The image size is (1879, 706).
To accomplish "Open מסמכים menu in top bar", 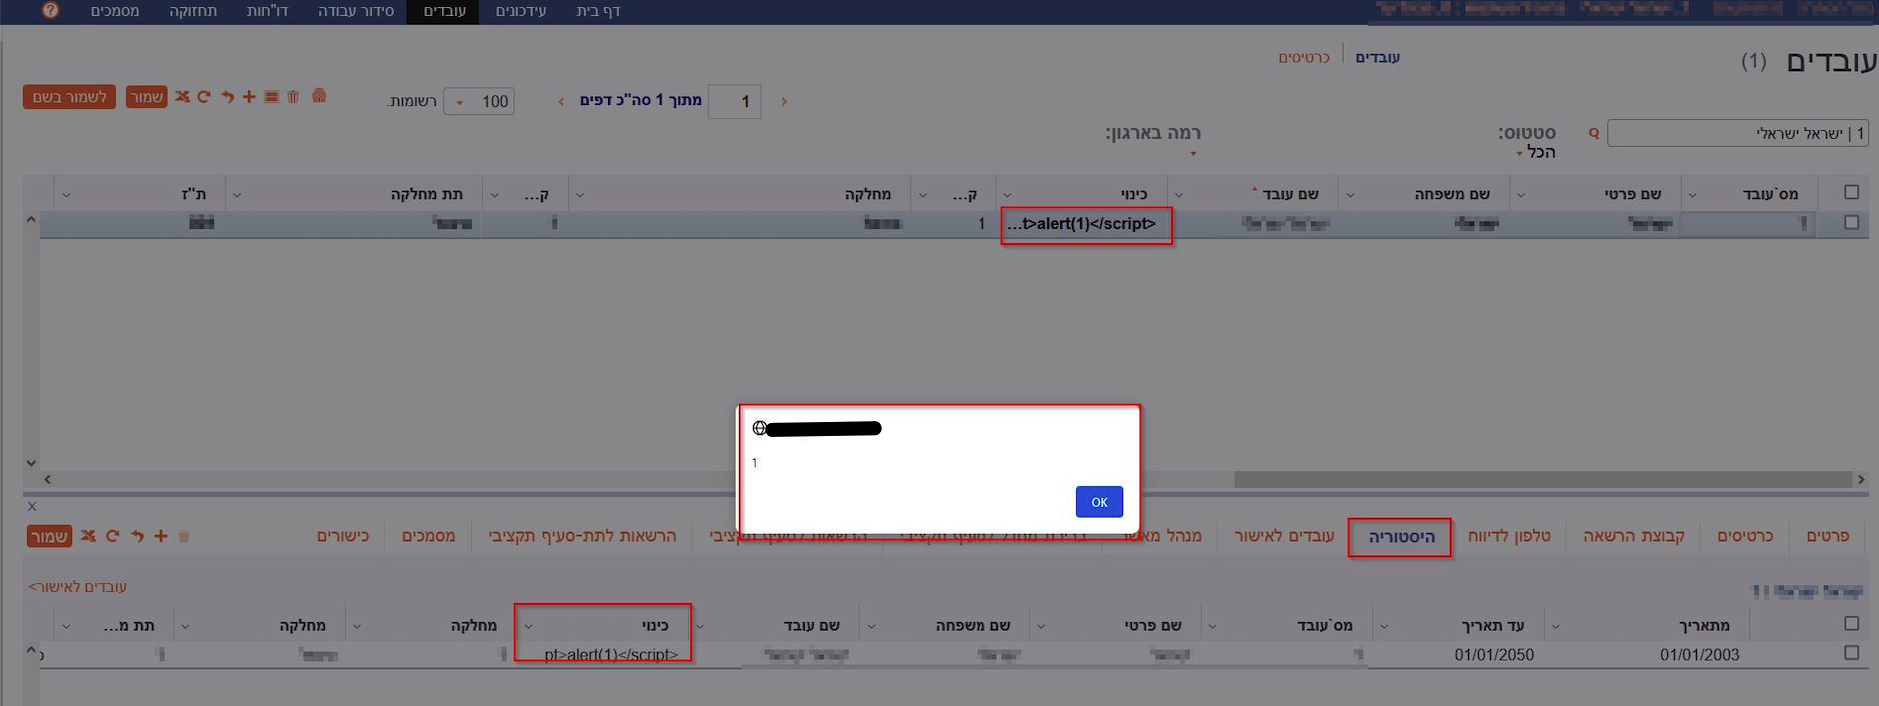I will 115,11.
